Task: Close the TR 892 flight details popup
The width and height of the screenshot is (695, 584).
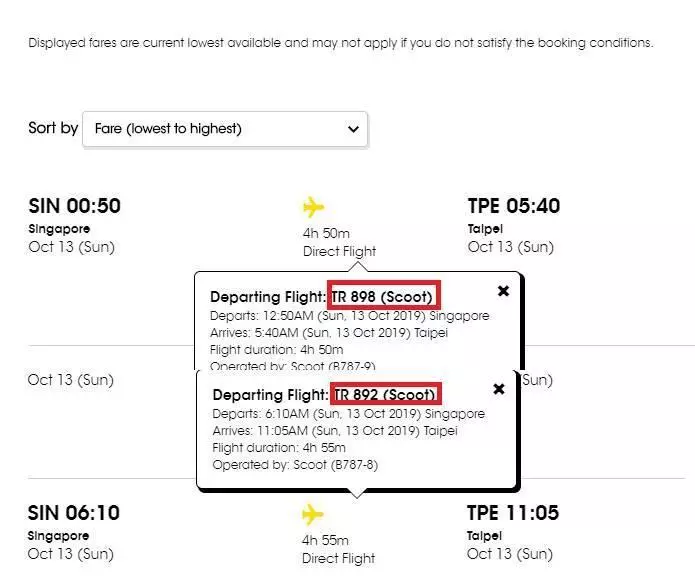Action: (x=499, y=388)
